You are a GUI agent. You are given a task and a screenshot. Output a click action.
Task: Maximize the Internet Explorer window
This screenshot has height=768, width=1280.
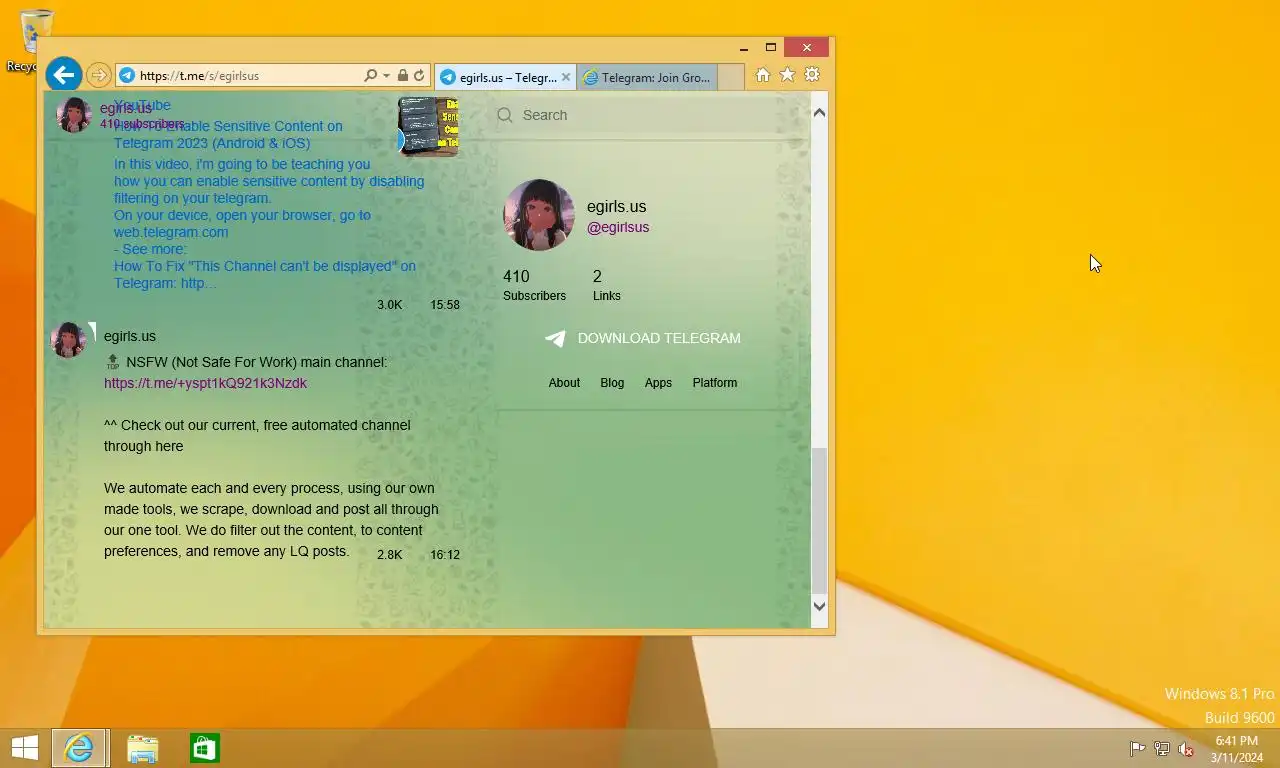pyautogui.click(x=771, y=48)
